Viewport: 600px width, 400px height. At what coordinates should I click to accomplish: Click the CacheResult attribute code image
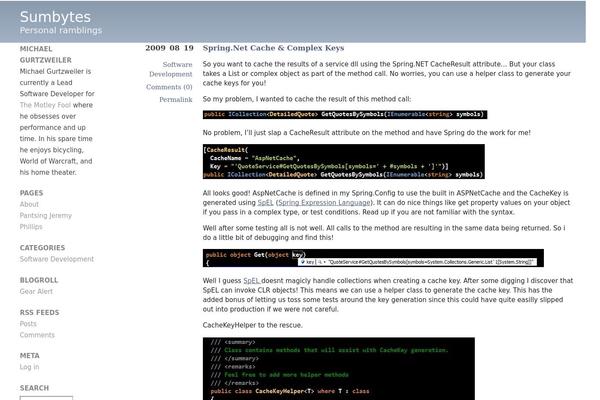point(344,162)
